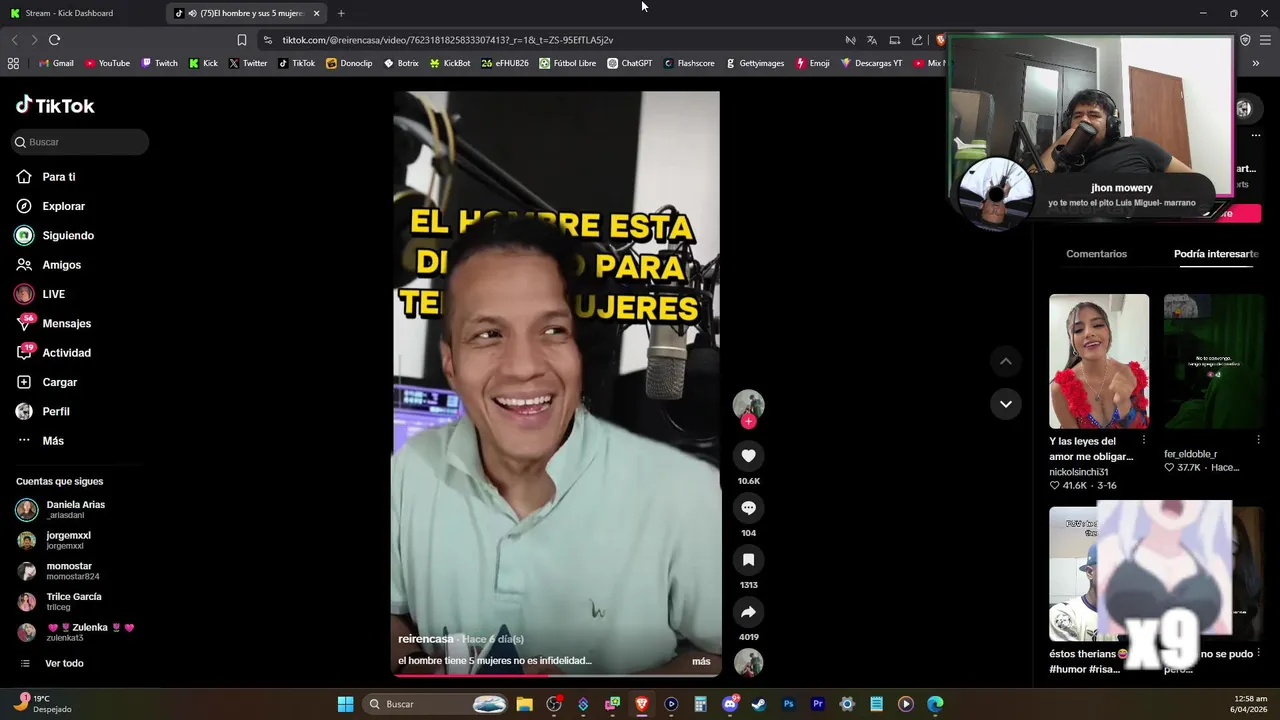Open Steam from the taskbar
This screenshot has height=720, width=1280.
(x=759, y=704)
